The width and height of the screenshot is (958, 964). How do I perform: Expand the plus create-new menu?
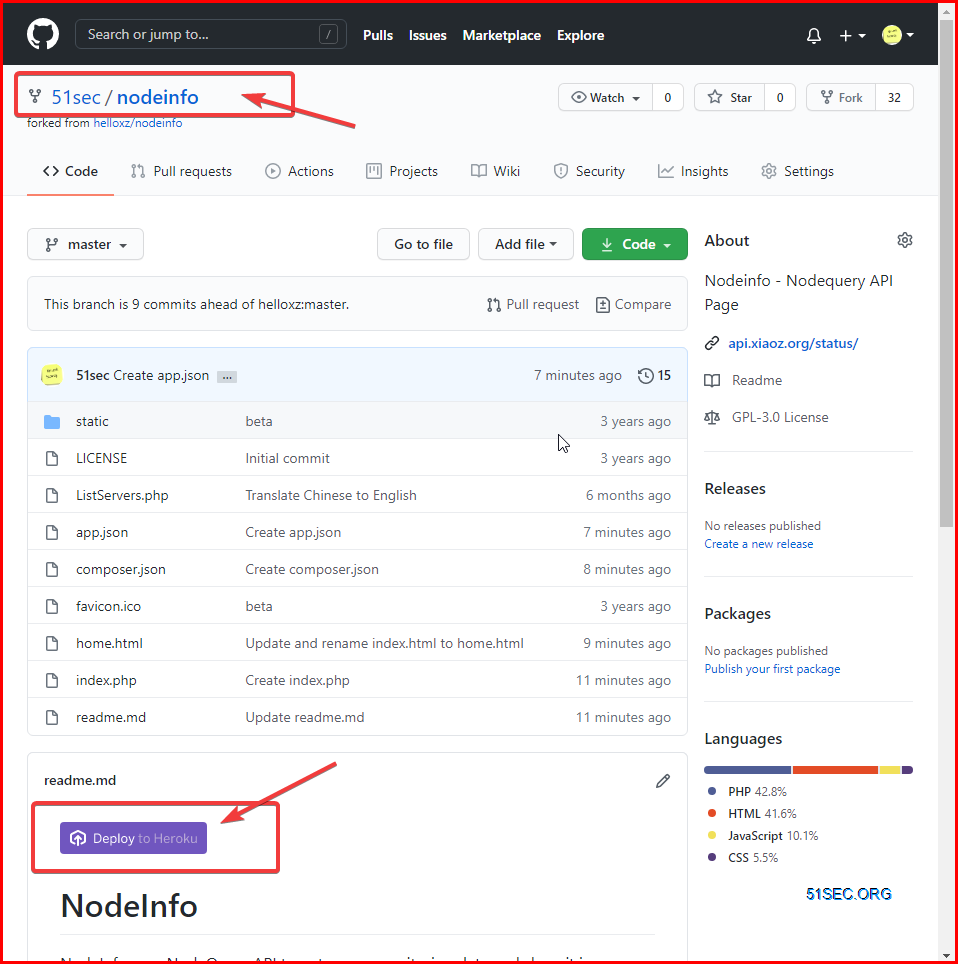click(852, 36)
